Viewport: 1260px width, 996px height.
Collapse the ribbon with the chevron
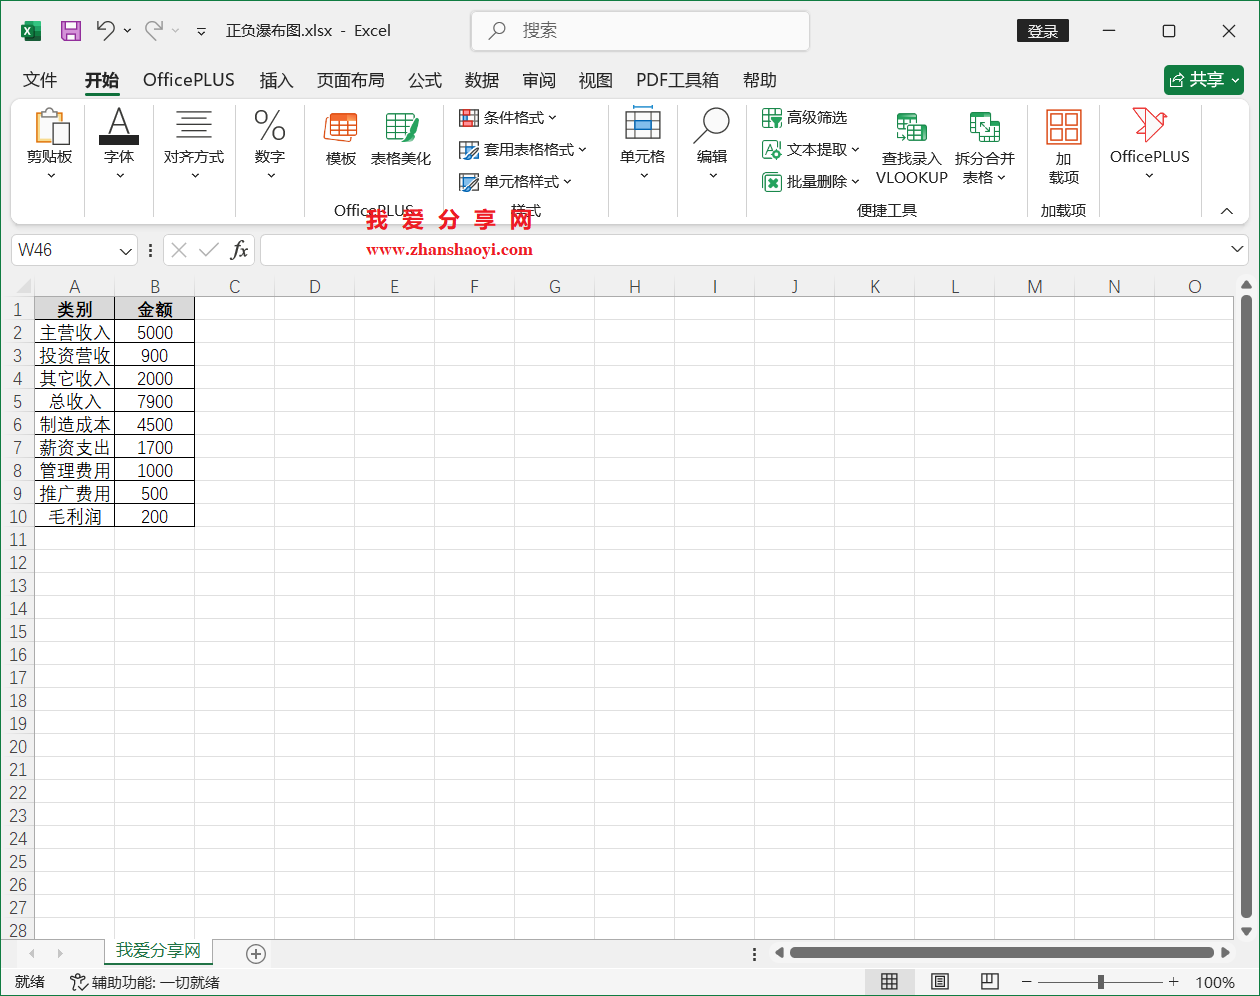(1226, 211)
